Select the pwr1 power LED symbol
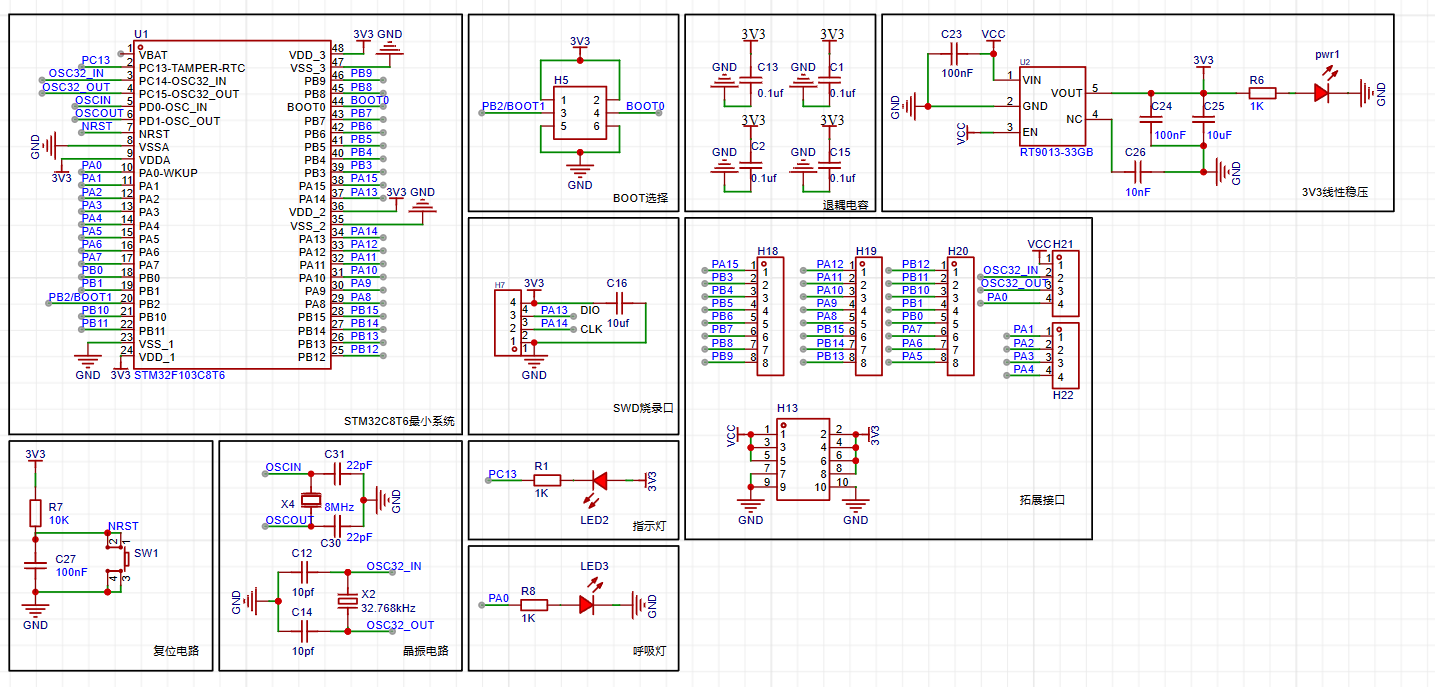 coord(1321,93)
